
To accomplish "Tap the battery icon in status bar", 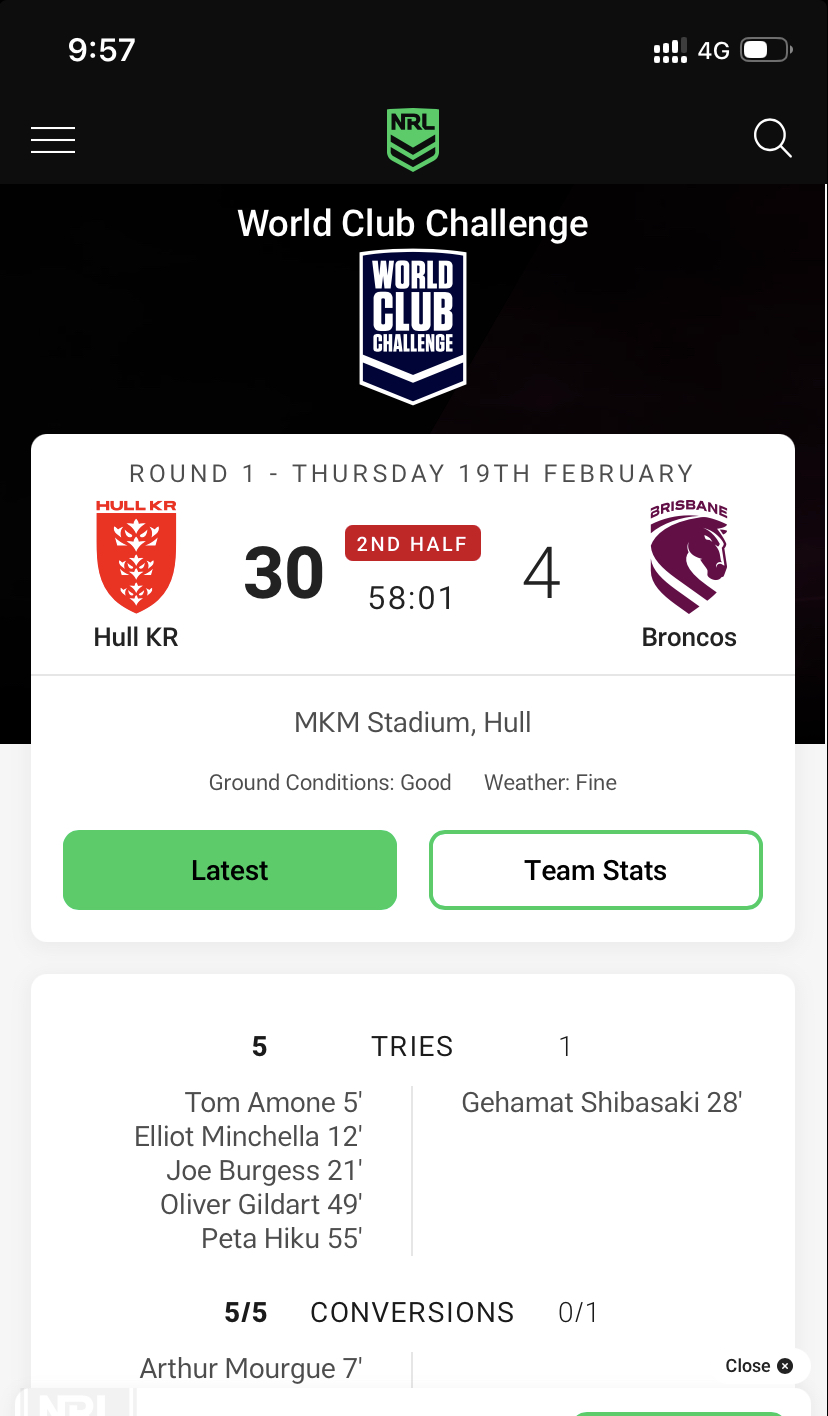I will pyautogui.click(x=766, y=50).
